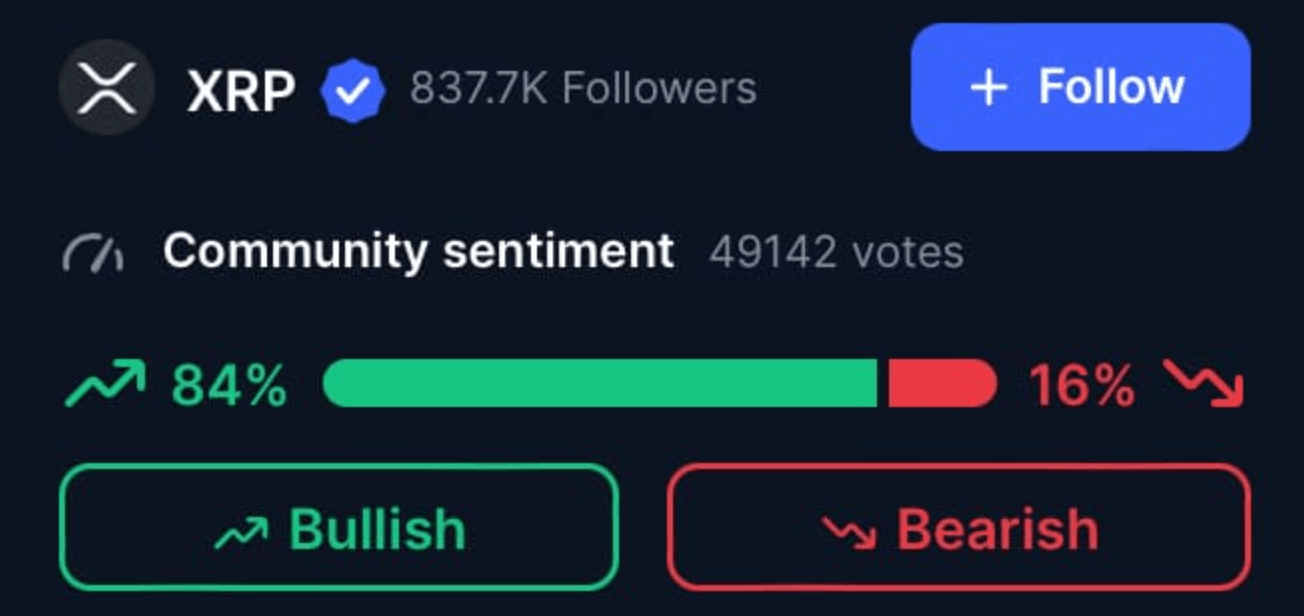
Task: Click the small arrow icon inside the Bearish button
Action: click(x=849, y=531)
